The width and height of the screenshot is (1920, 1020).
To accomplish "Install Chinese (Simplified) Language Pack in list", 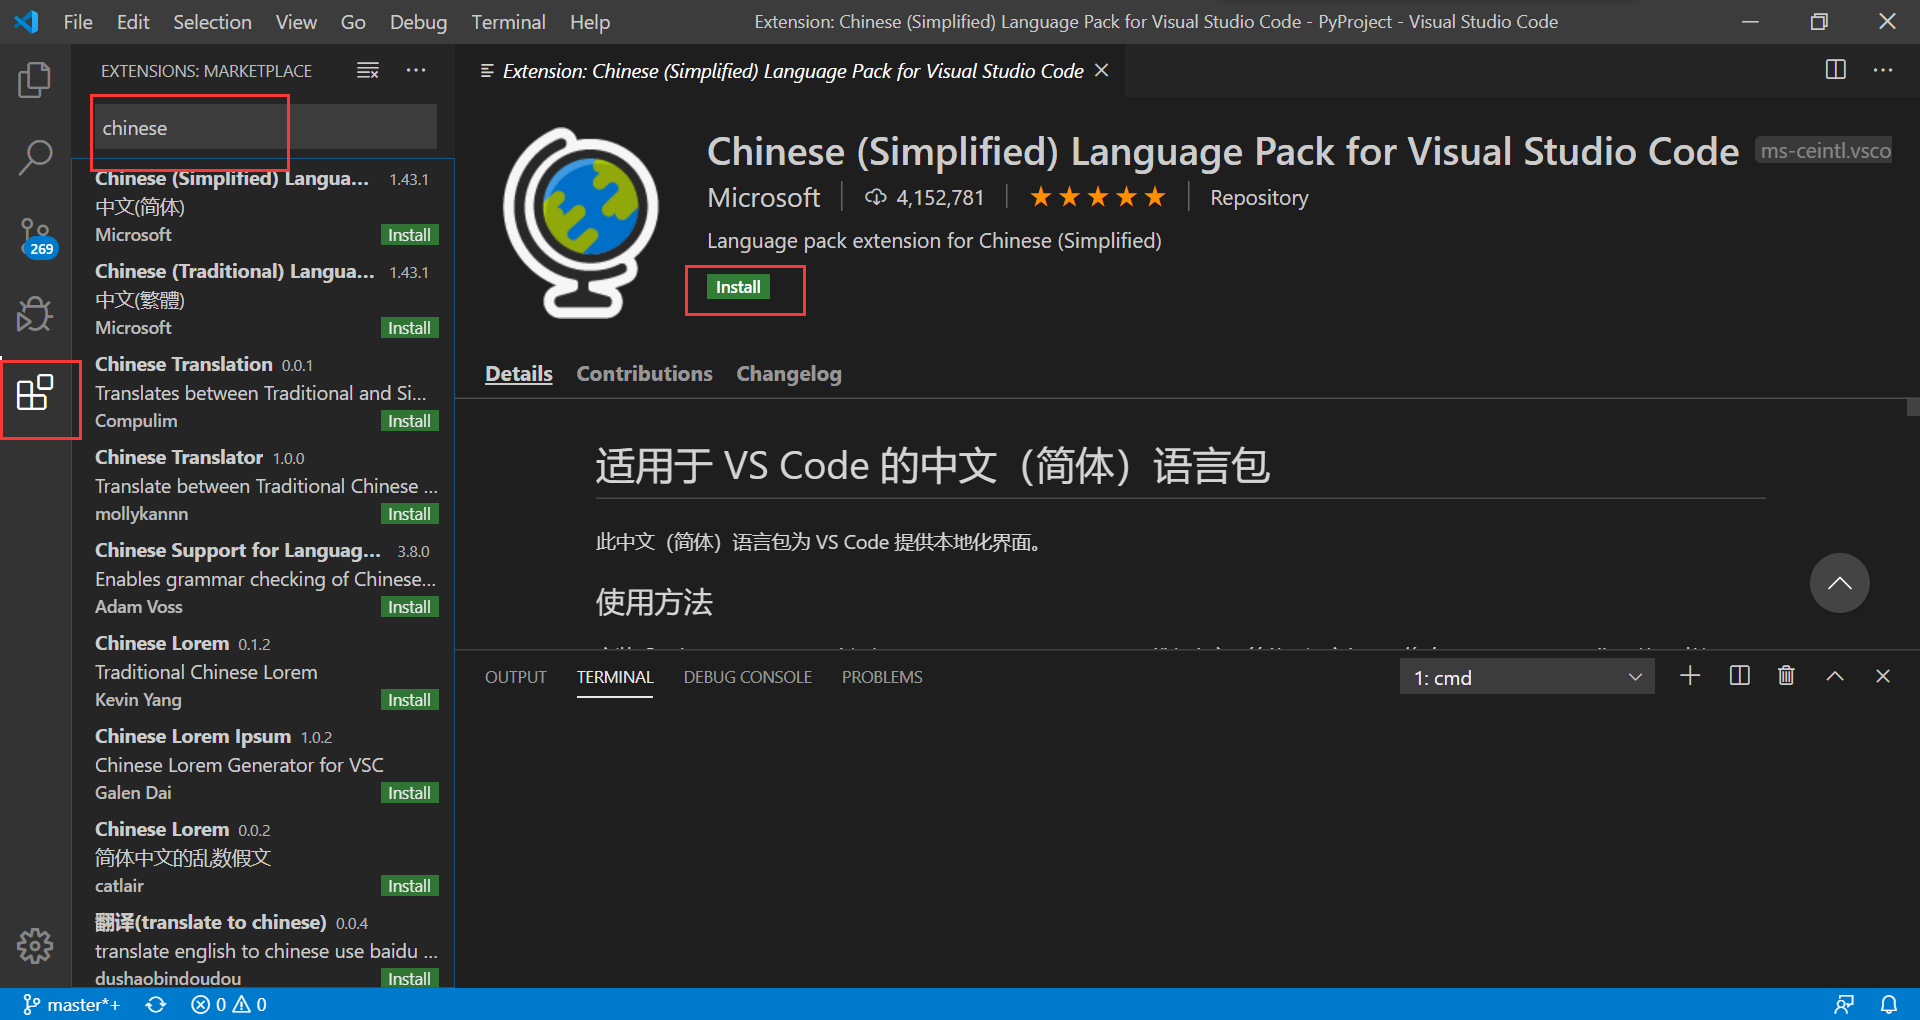I will pos(409,235).
